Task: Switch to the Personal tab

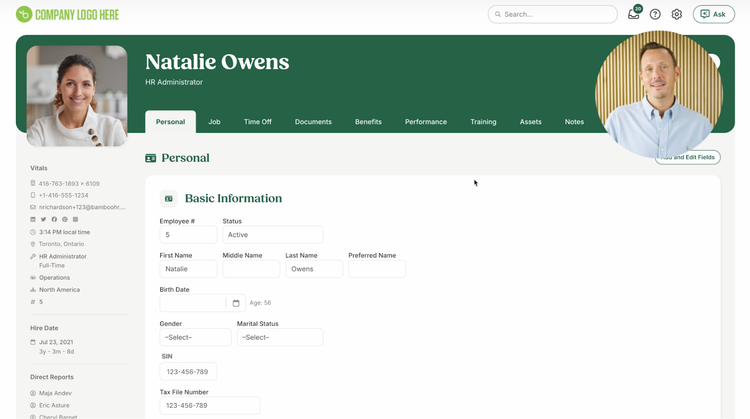Action: point(170,122)
